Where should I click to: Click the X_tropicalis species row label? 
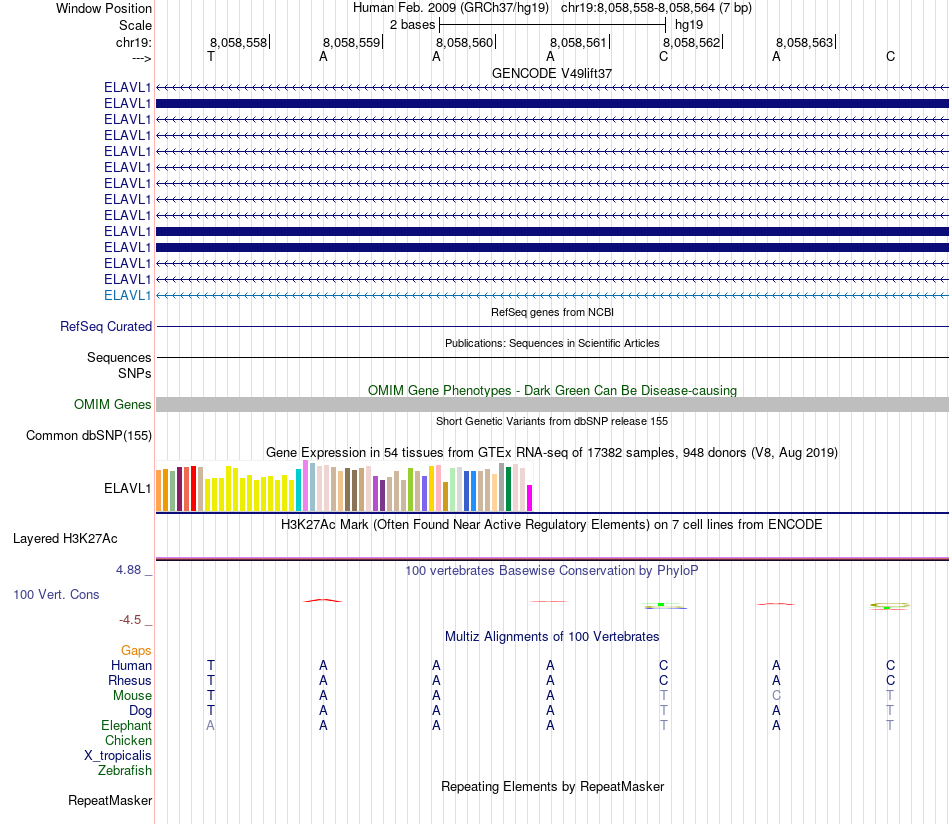point(118,756)
